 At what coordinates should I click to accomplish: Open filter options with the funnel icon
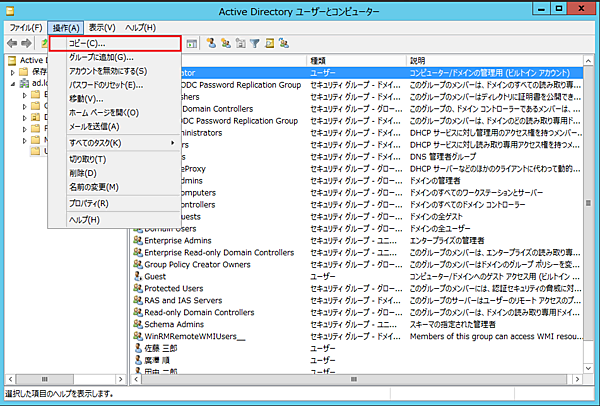click(x=255, y=43)
